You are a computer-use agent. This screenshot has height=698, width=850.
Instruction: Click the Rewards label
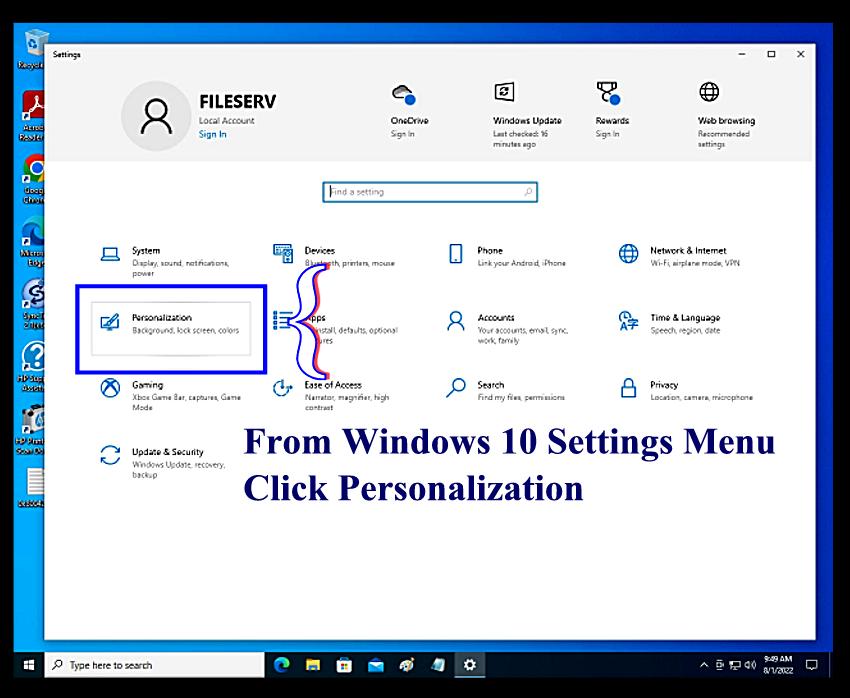[612, 120]
